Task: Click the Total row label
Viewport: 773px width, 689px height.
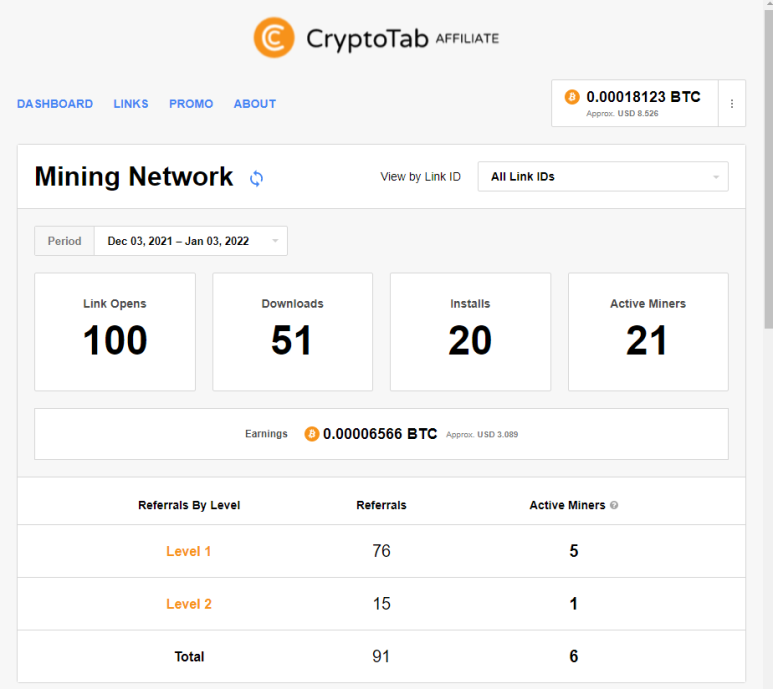Action: click(x=189, y=656)
